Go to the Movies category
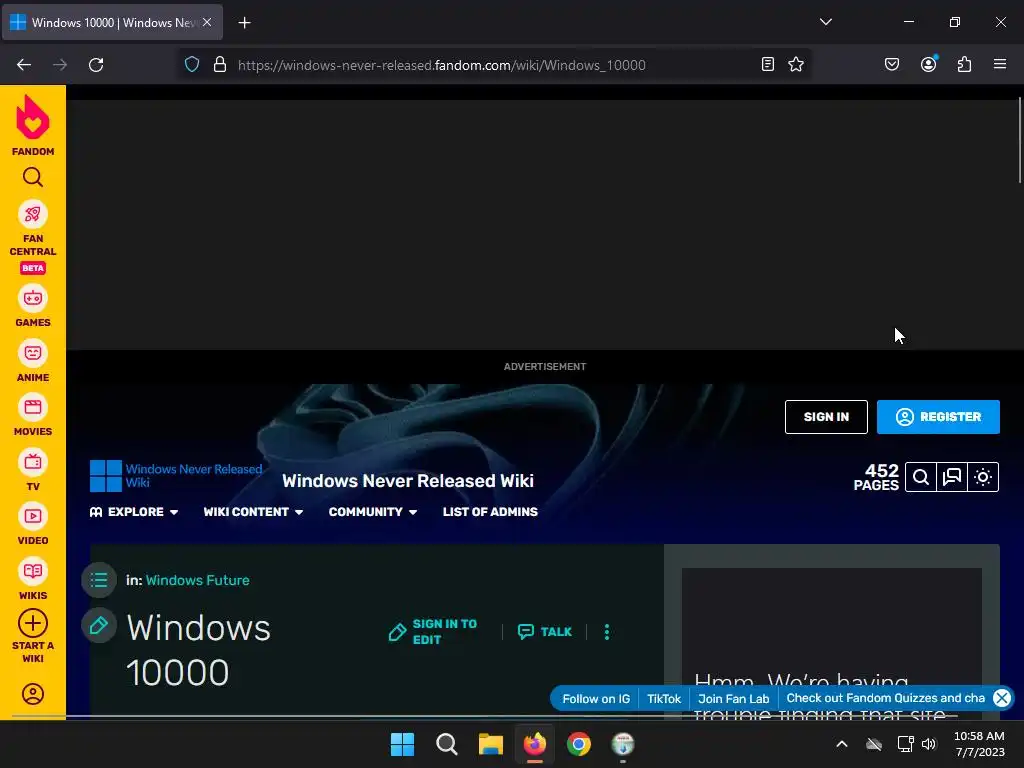 33,415
